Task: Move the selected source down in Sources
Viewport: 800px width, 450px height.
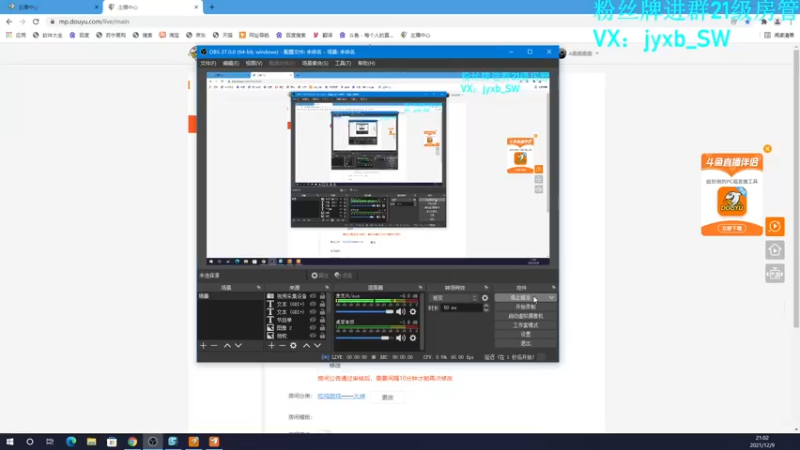Action: coord(317,345)
